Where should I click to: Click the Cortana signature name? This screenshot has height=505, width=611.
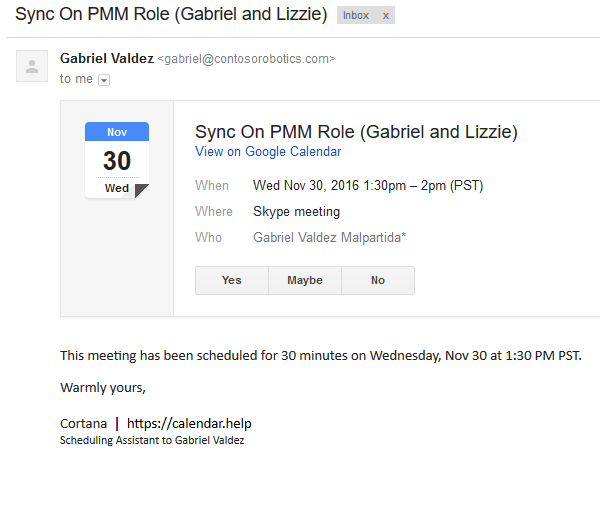pos(83,423)
